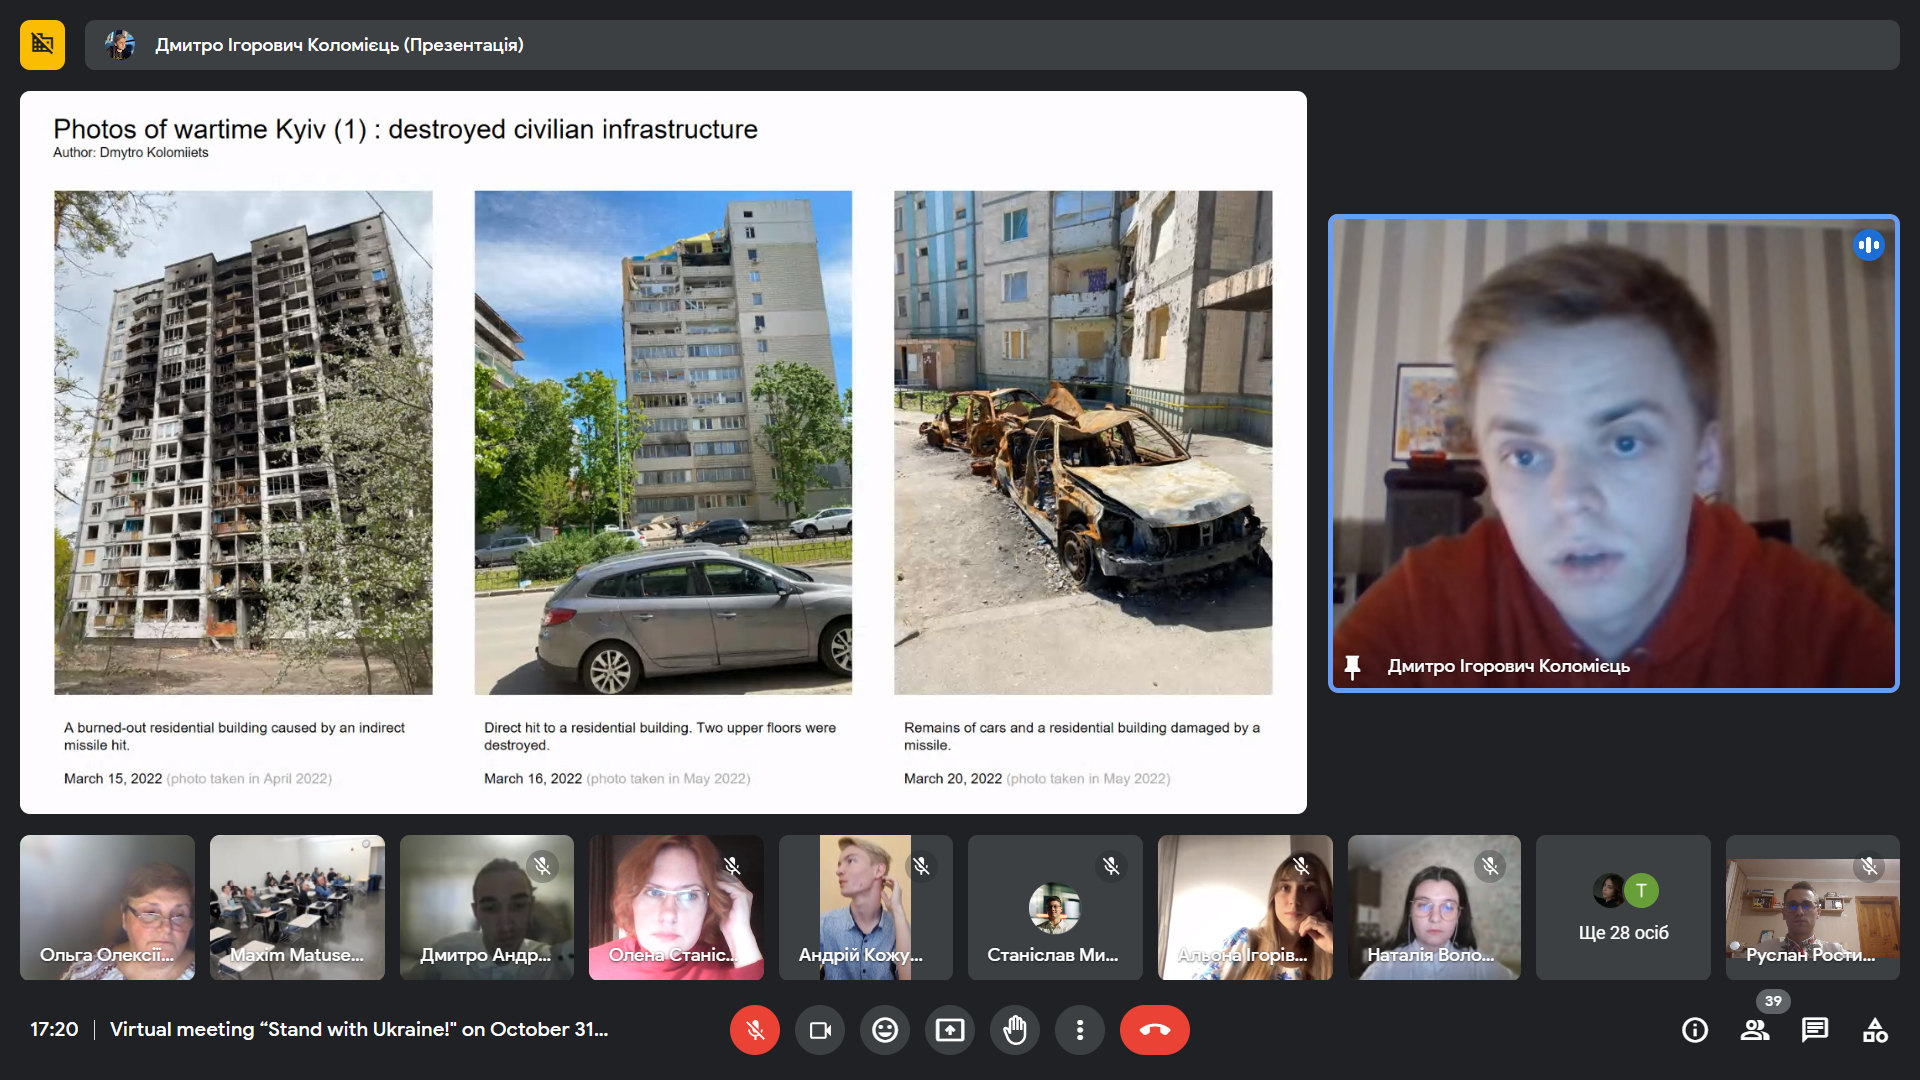The width and height of the screenshot is (1920, 1080).
Task: Click Руслан Рости participant tile
Action: (1812, 908)
